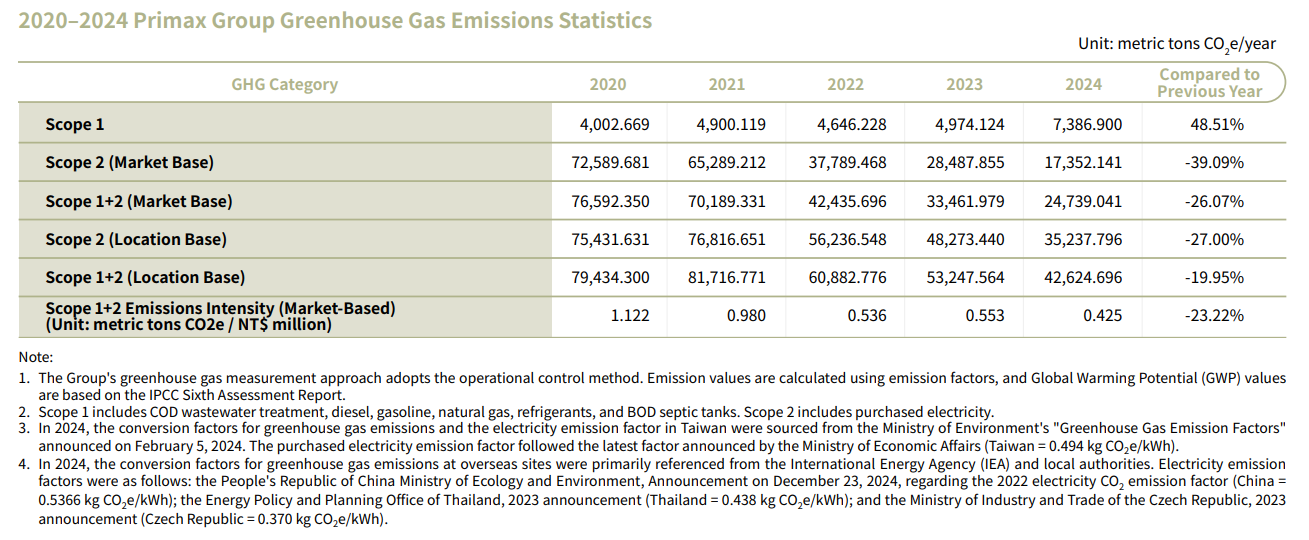This screenshot has height=540, width=1309.
Task: Click the value 79,434.300
Action: [610, 277]
